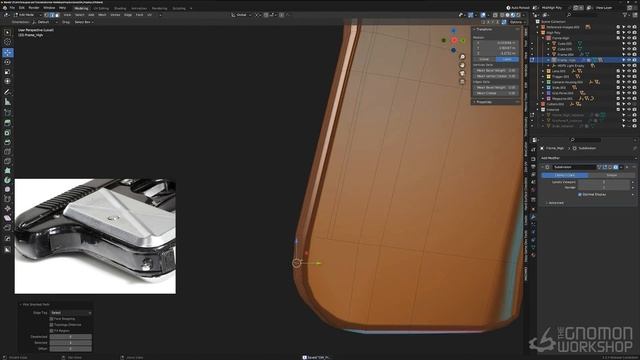Select the Select Box tool
Image resolution: width=640 pixels, height=360 pixels.
pos(7,32)
